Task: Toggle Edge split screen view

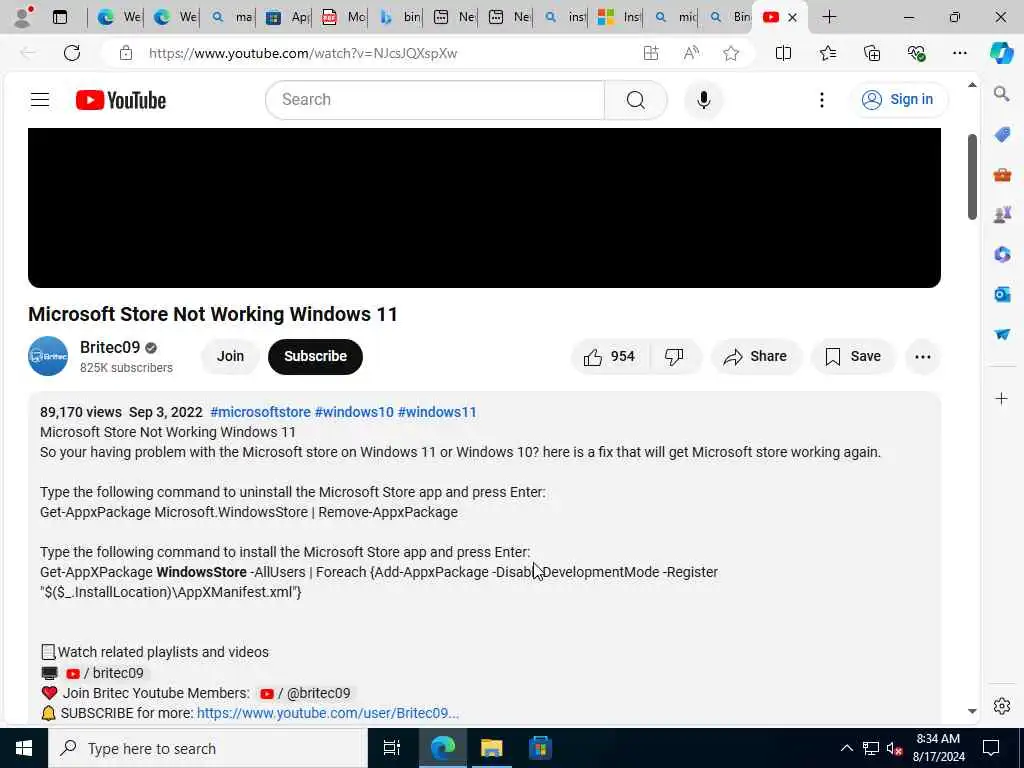Action: click(x=783, y=54)
